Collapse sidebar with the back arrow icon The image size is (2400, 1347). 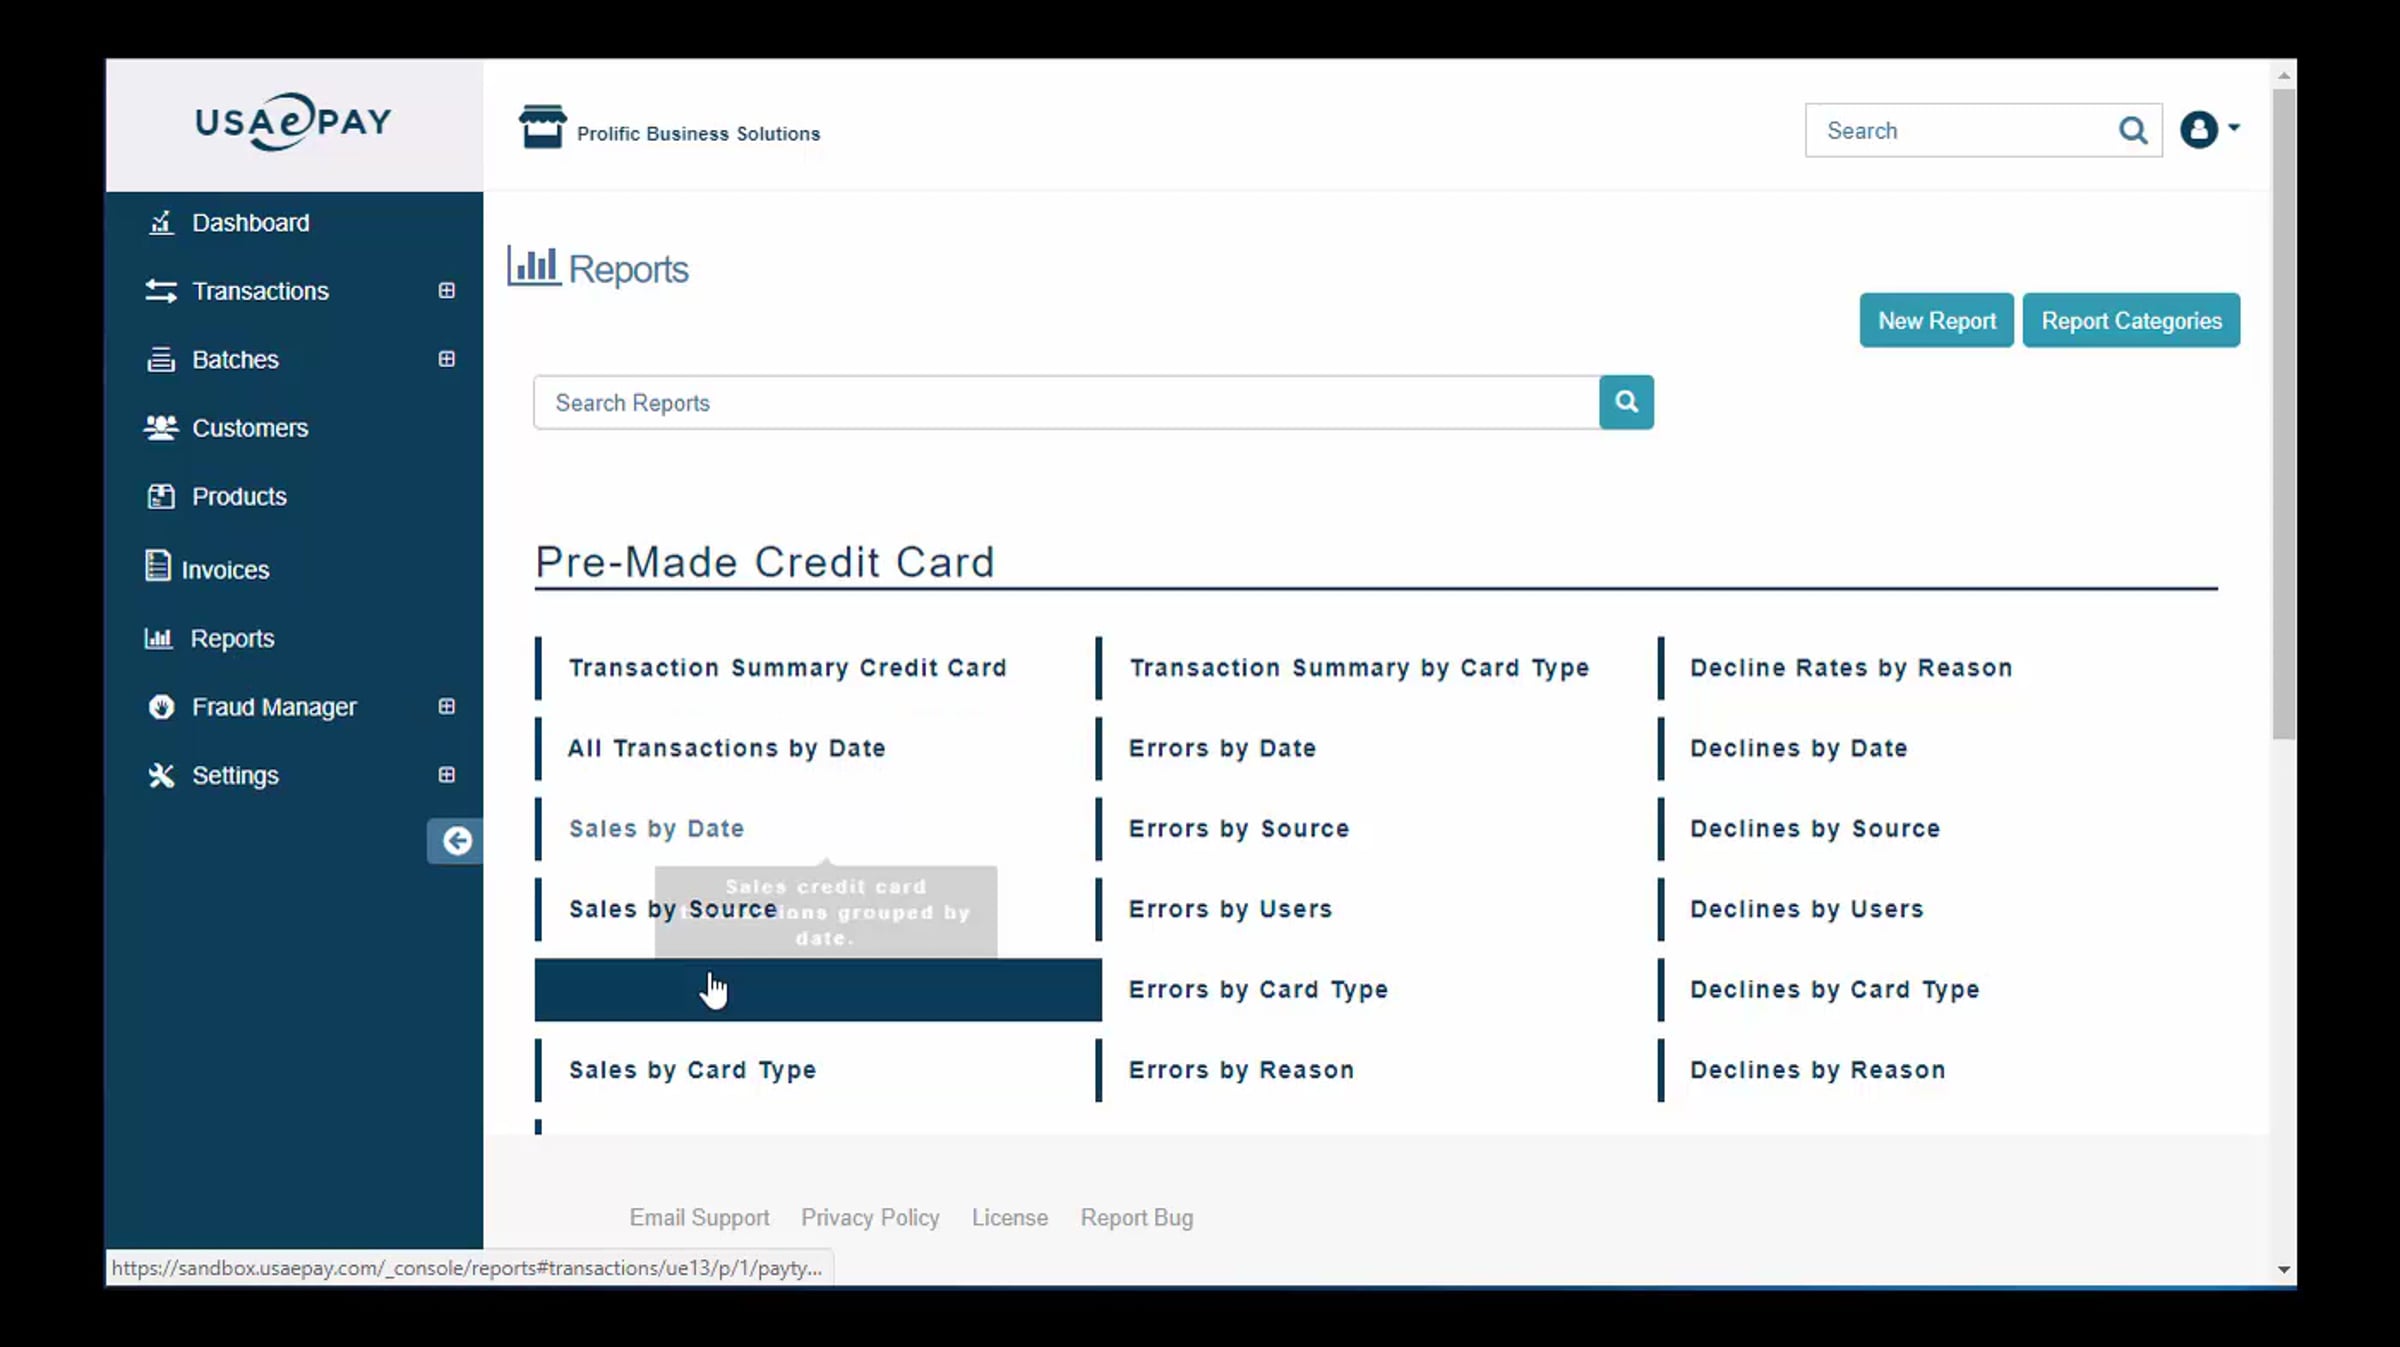[456, 841]
